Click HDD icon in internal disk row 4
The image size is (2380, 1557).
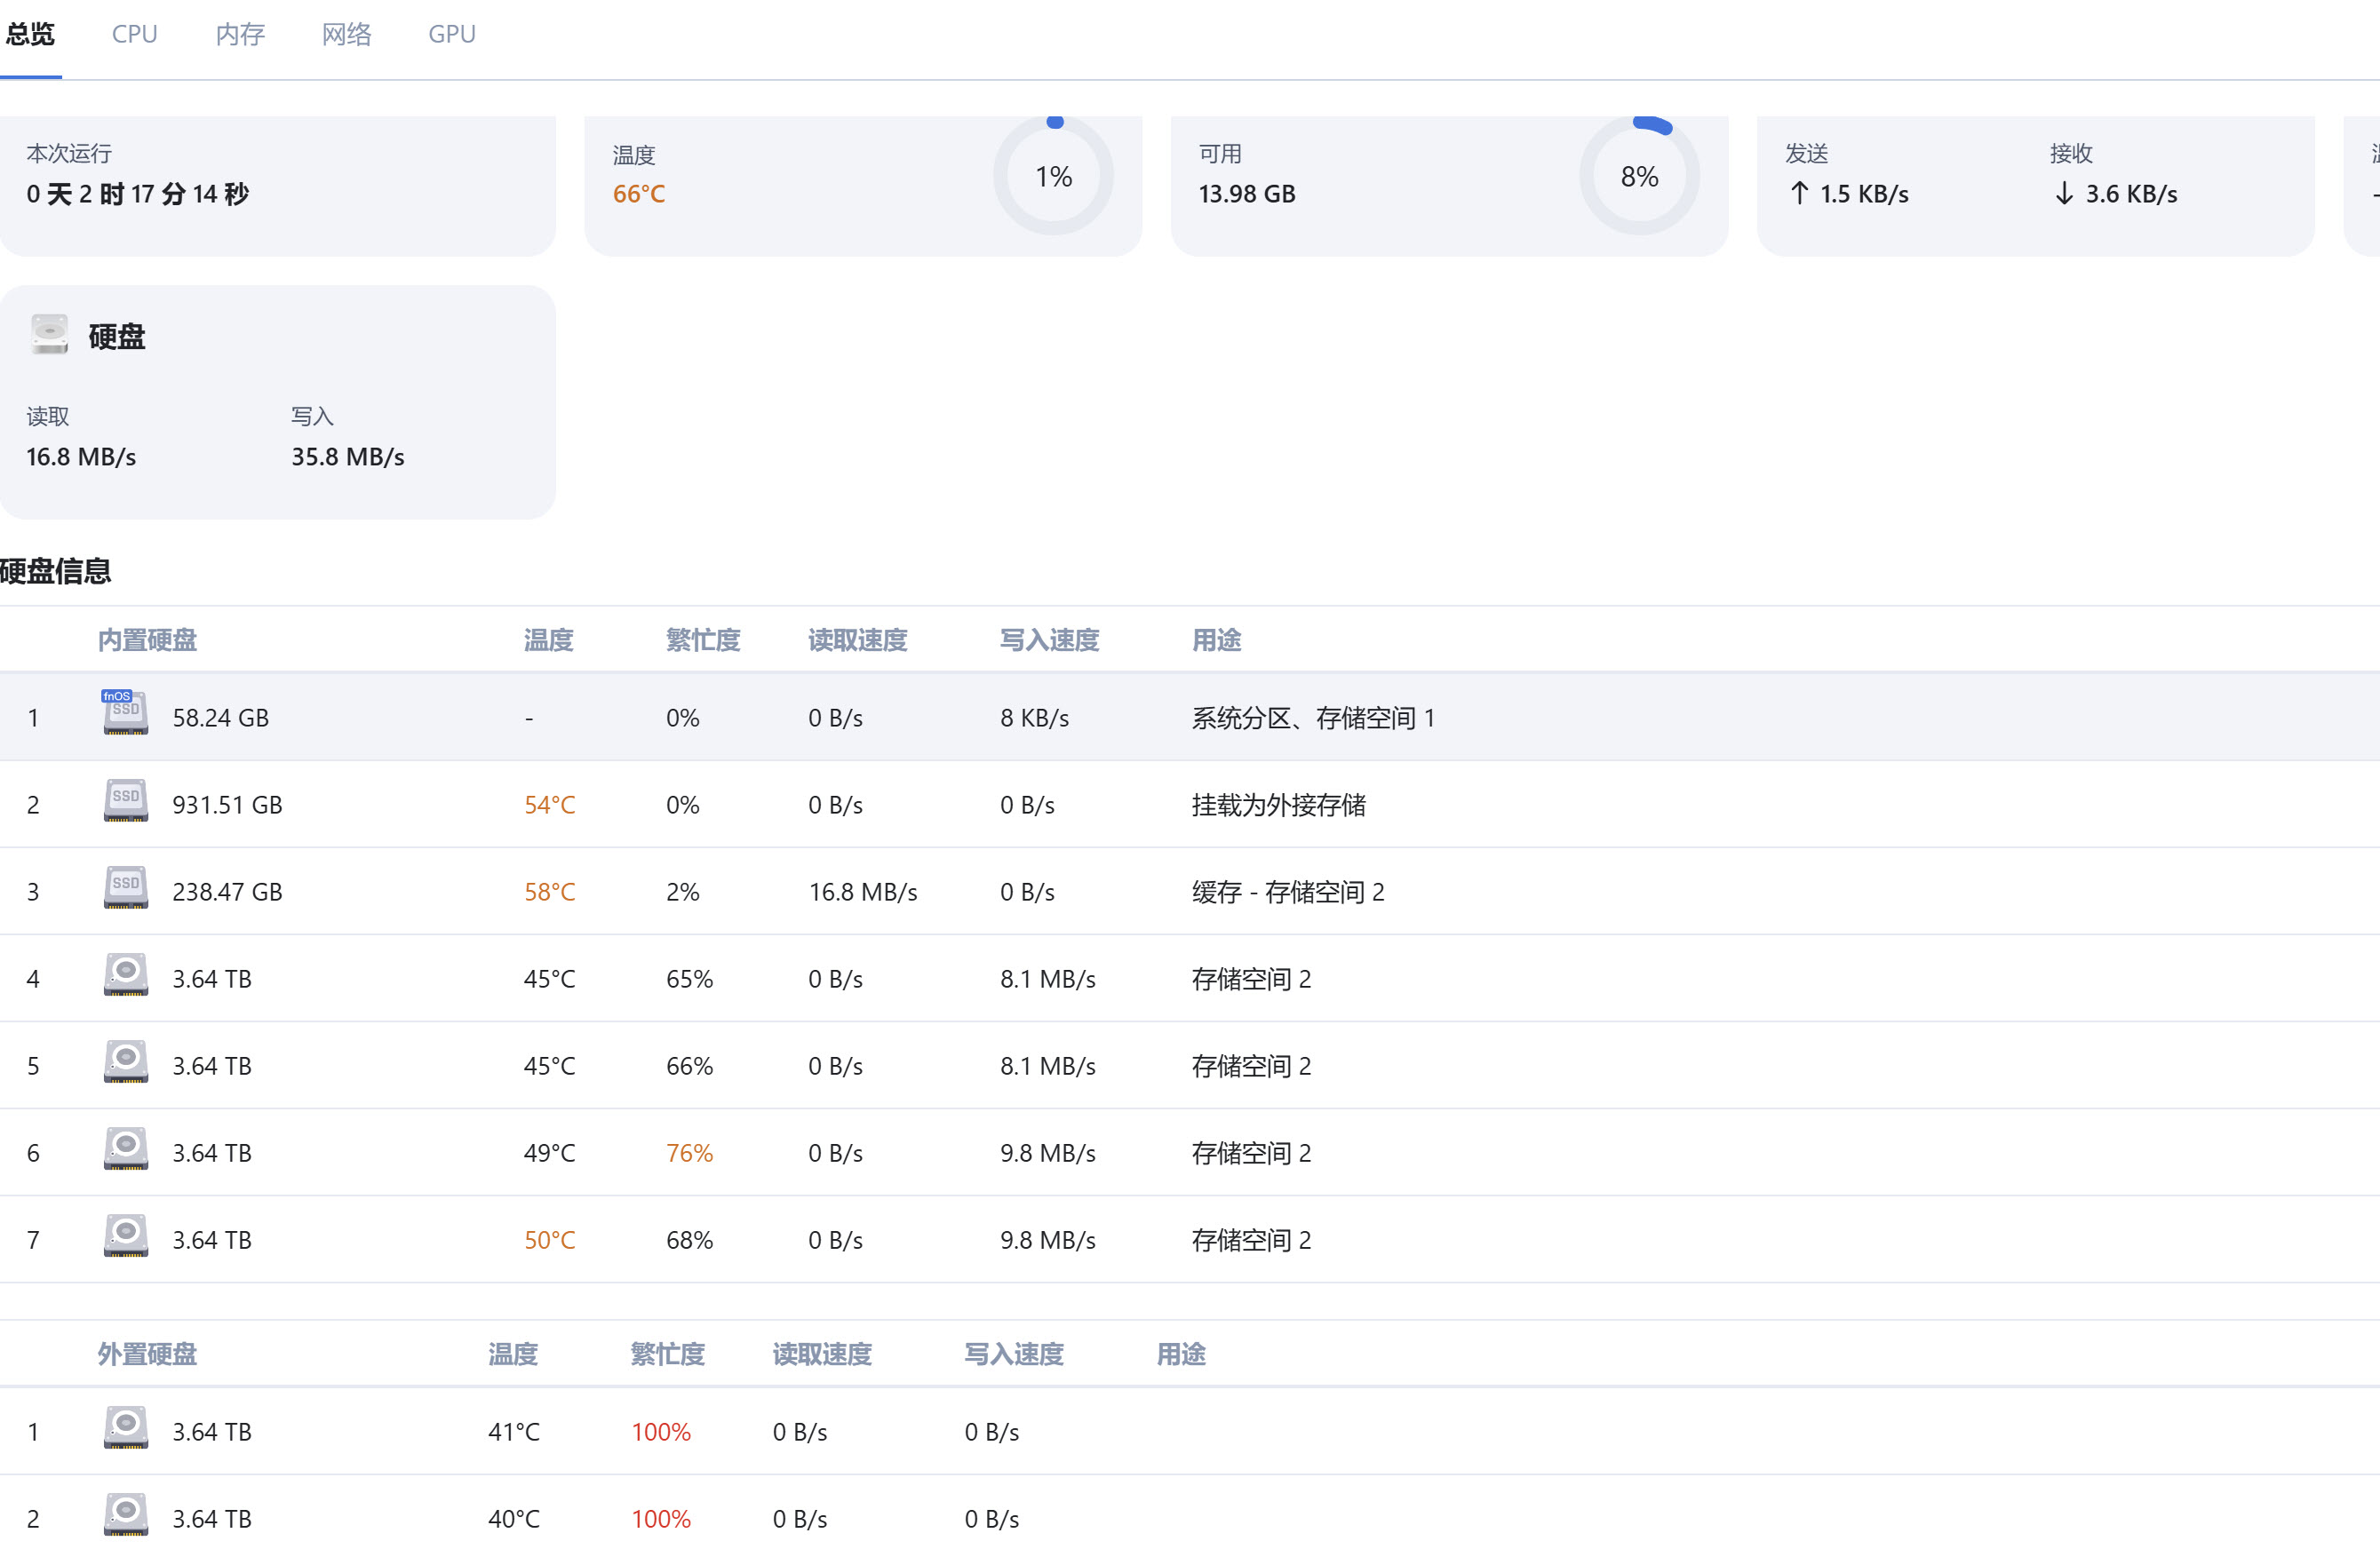click(126, 975)
